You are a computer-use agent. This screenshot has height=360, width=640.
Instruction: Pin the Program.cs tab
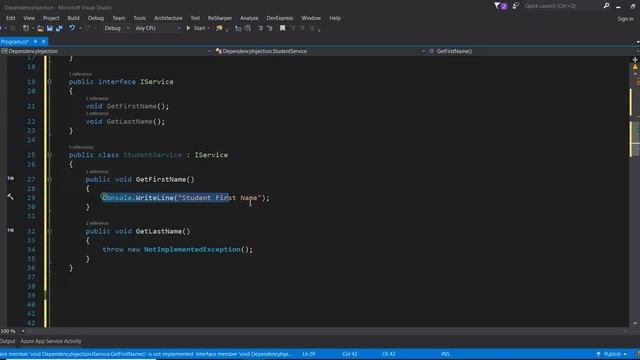click(x=36, y=42)
